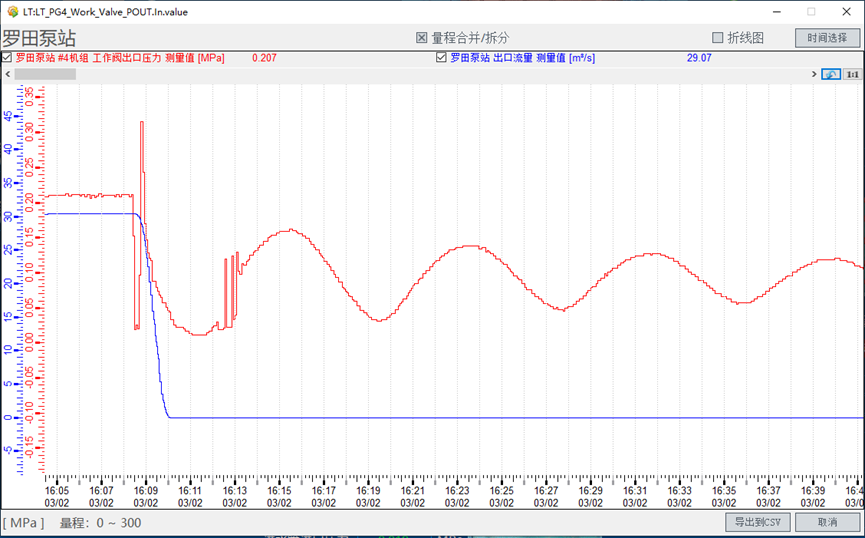
Task: Click the 导出到CSV button
Action: (758, 522)
